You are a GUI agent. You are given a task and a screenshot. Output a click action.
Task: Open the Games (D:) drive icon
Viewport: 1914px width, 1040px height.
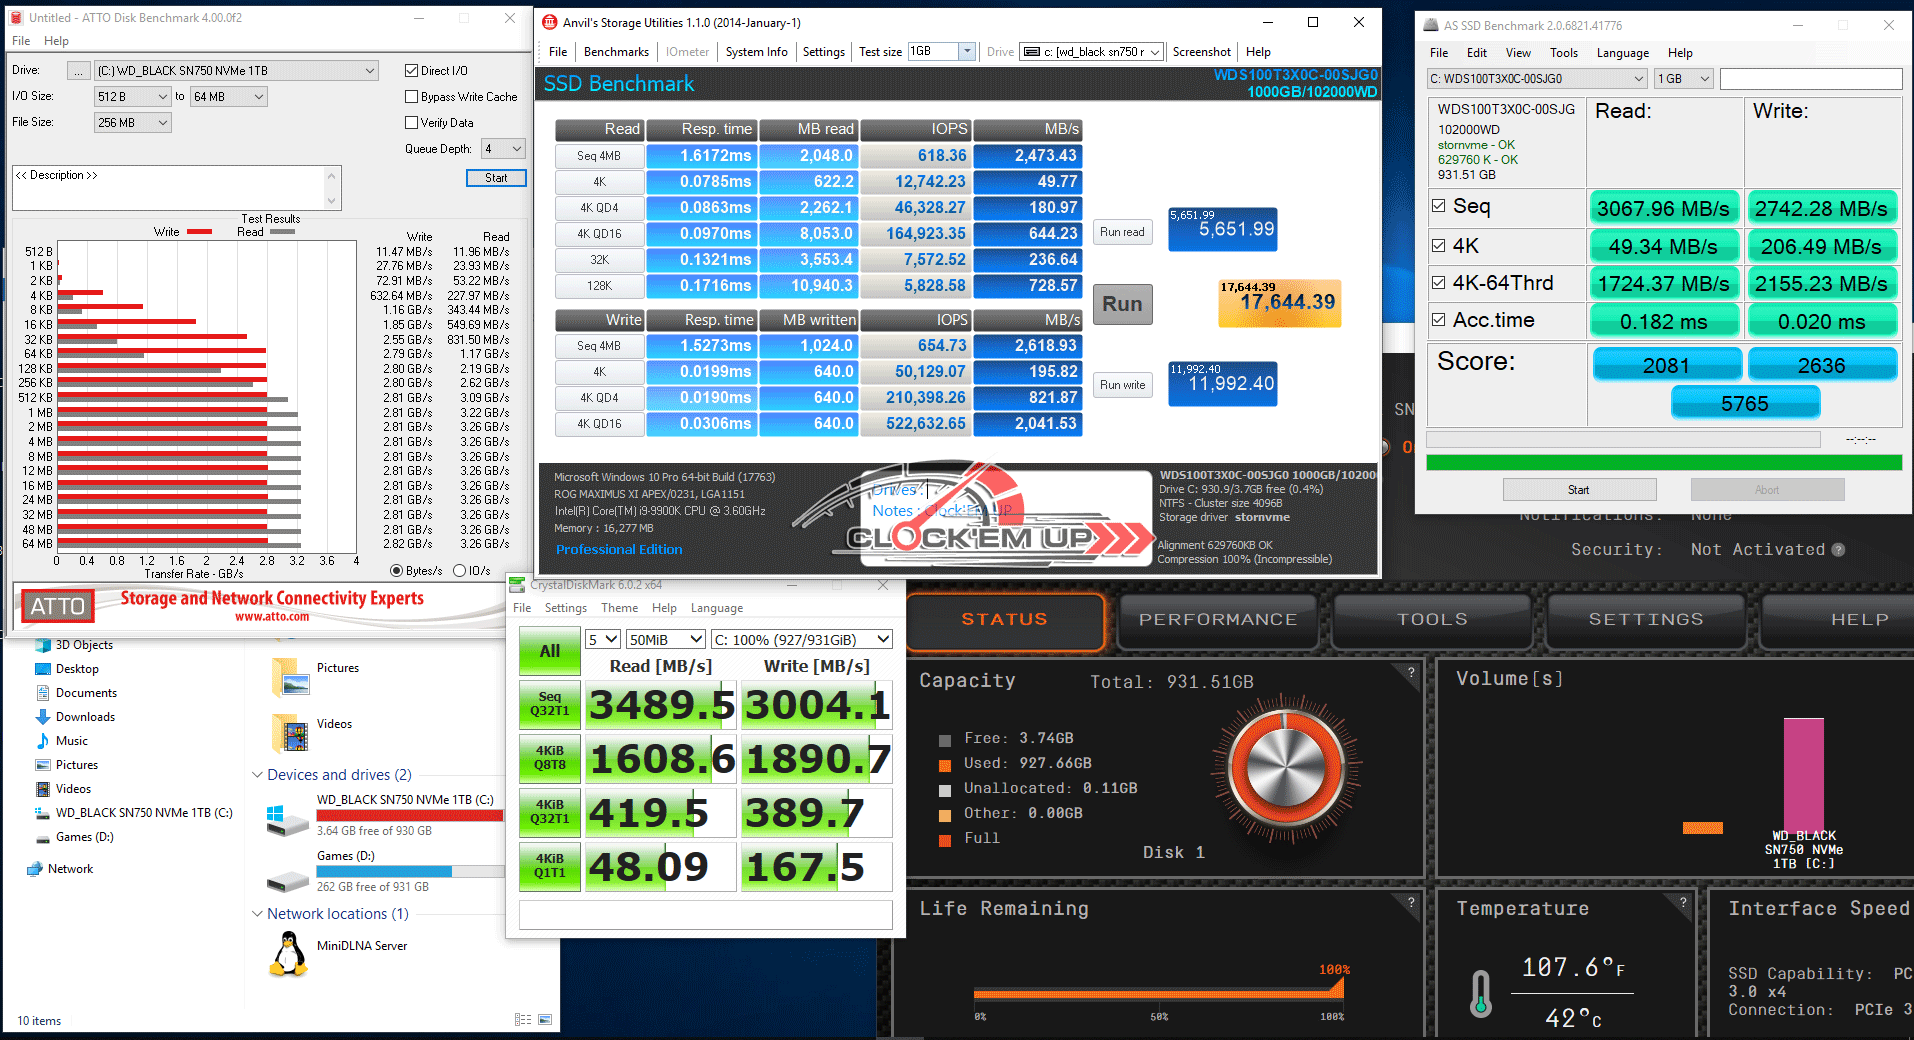coord(287,879)
